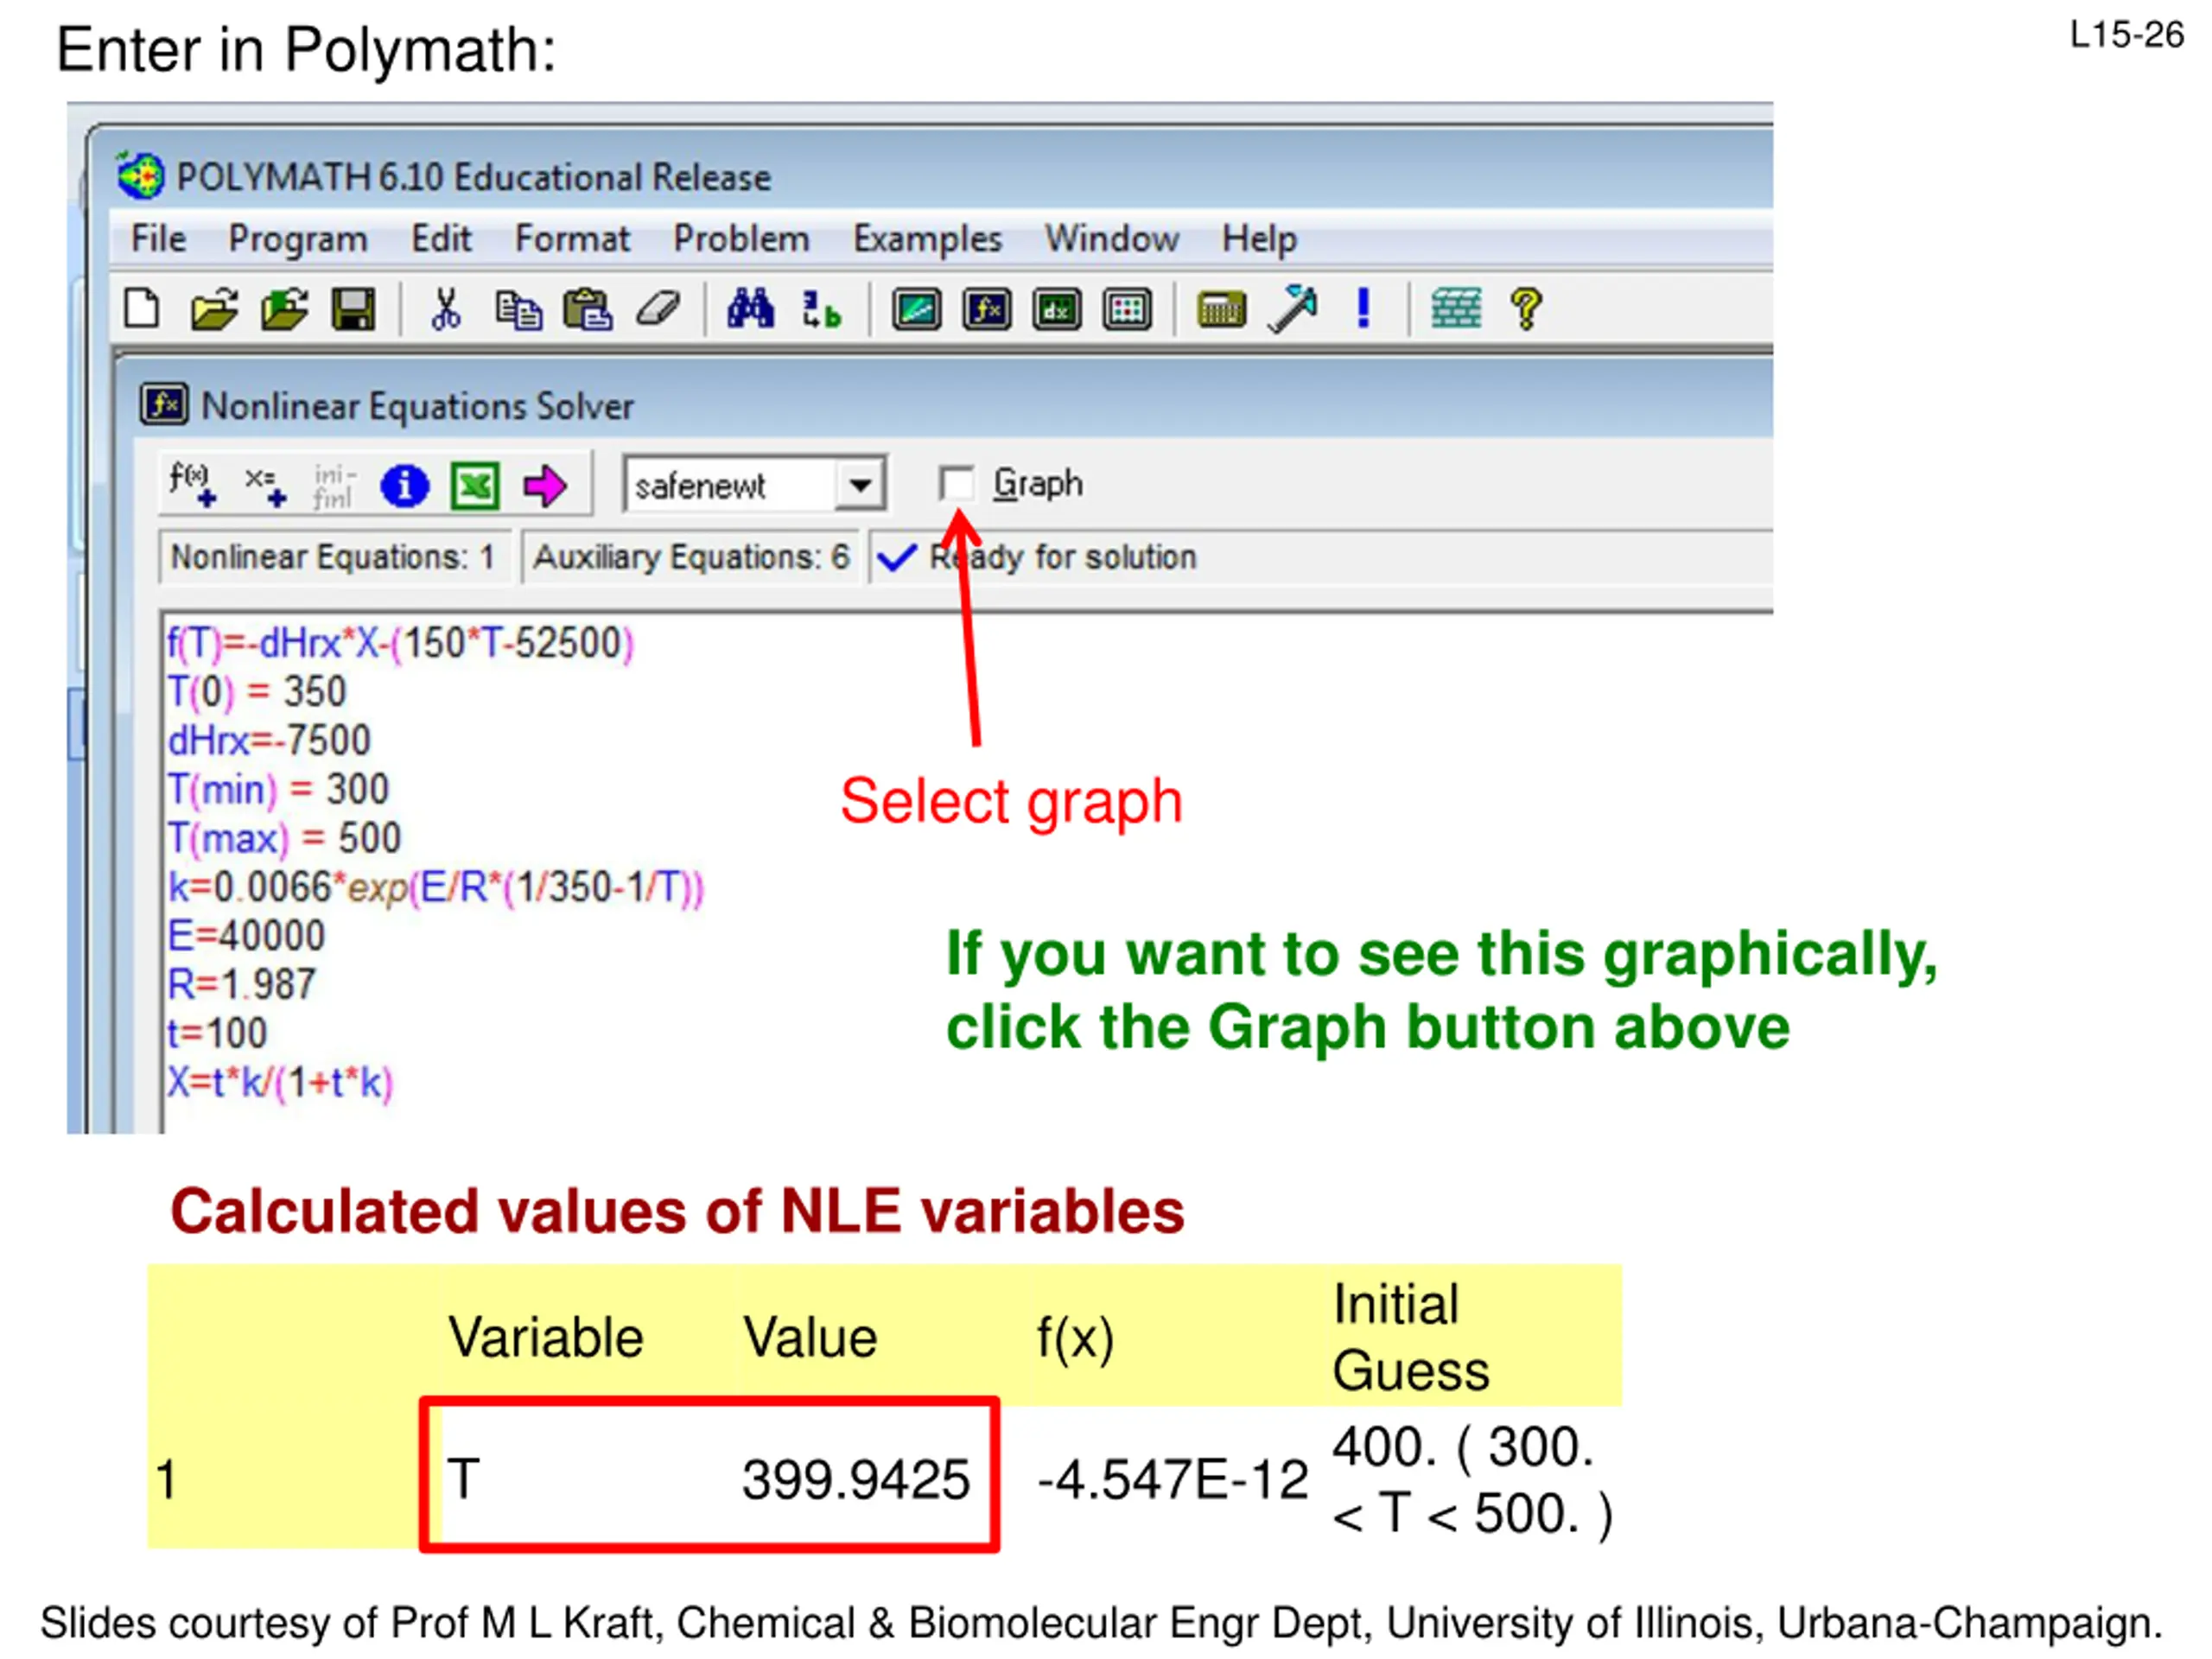
Task: Click the line 'T(max) = 500'
Action: coord(283,839)
